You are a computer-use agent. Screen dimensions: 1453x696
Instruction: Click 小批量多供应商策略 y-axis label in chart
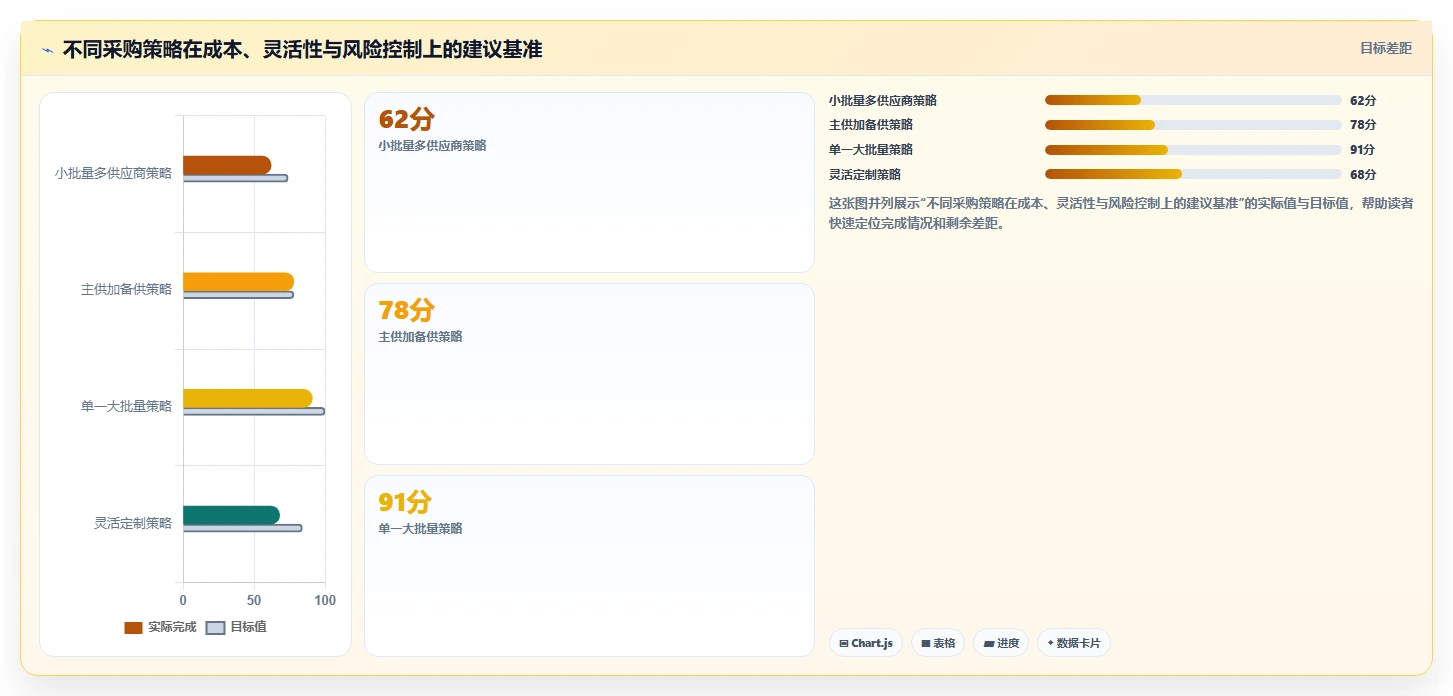pos(113,173)
